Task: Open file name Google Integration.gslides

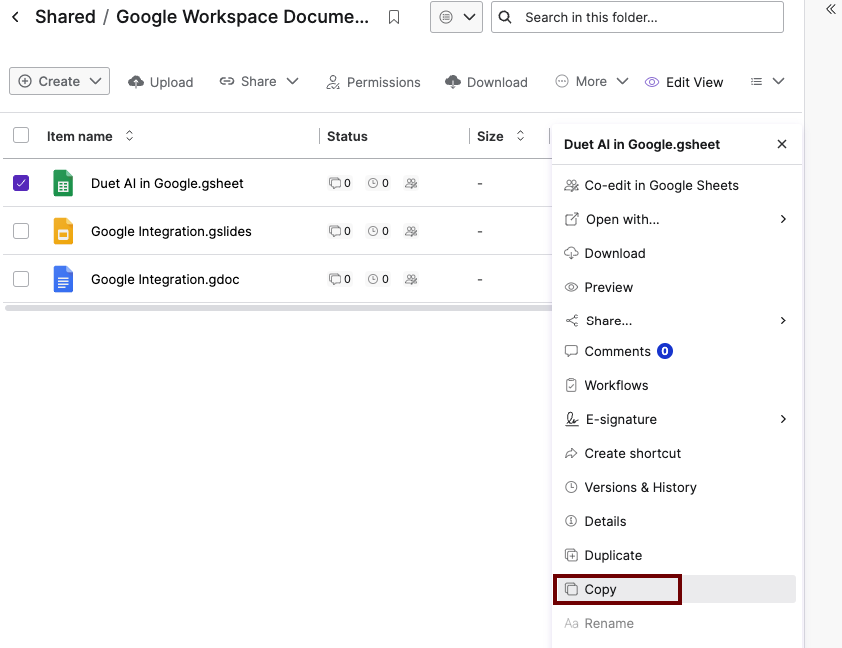Action: (x=171, y=231)
